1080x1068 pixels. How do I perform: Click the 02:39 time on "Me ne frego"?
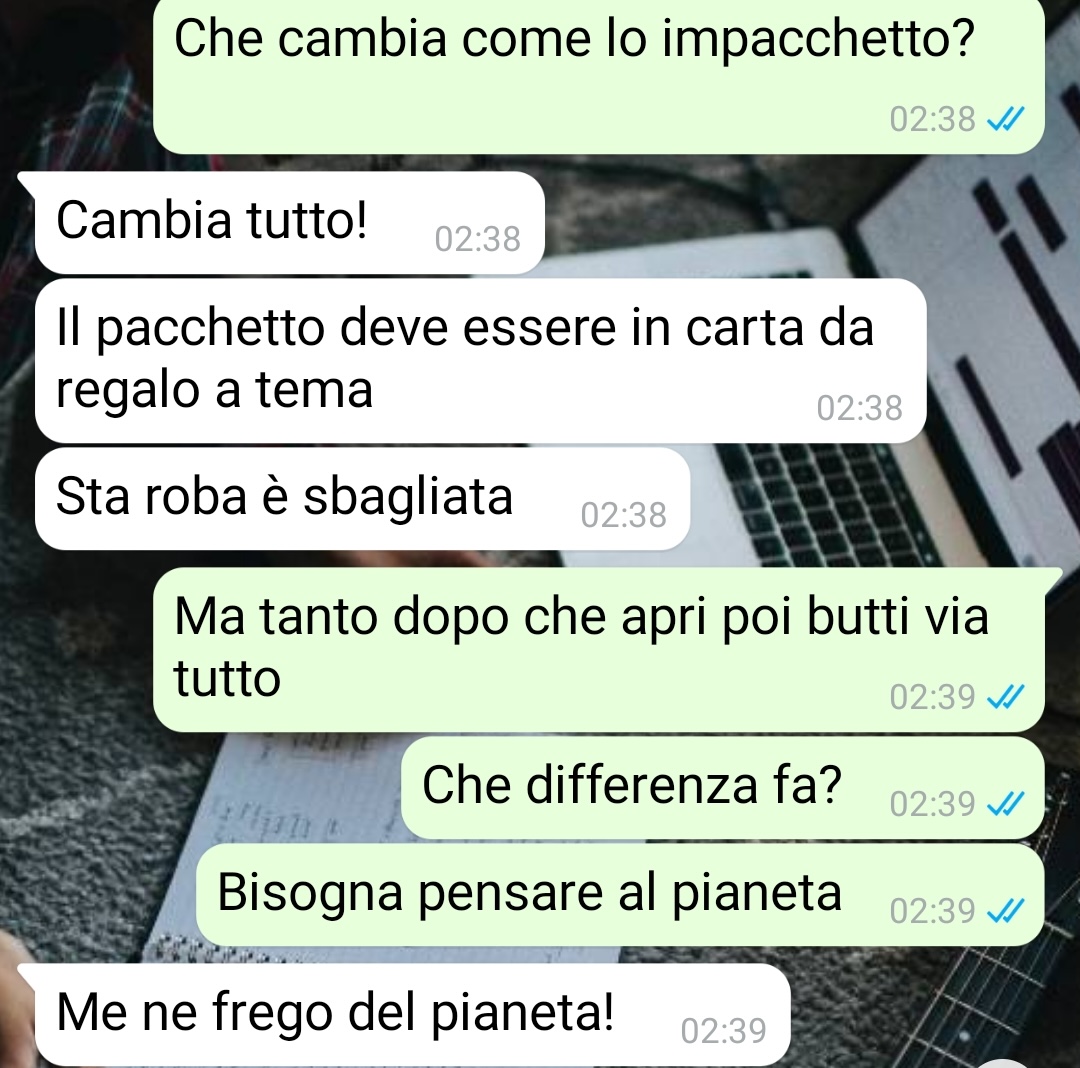pos(723,1032)
